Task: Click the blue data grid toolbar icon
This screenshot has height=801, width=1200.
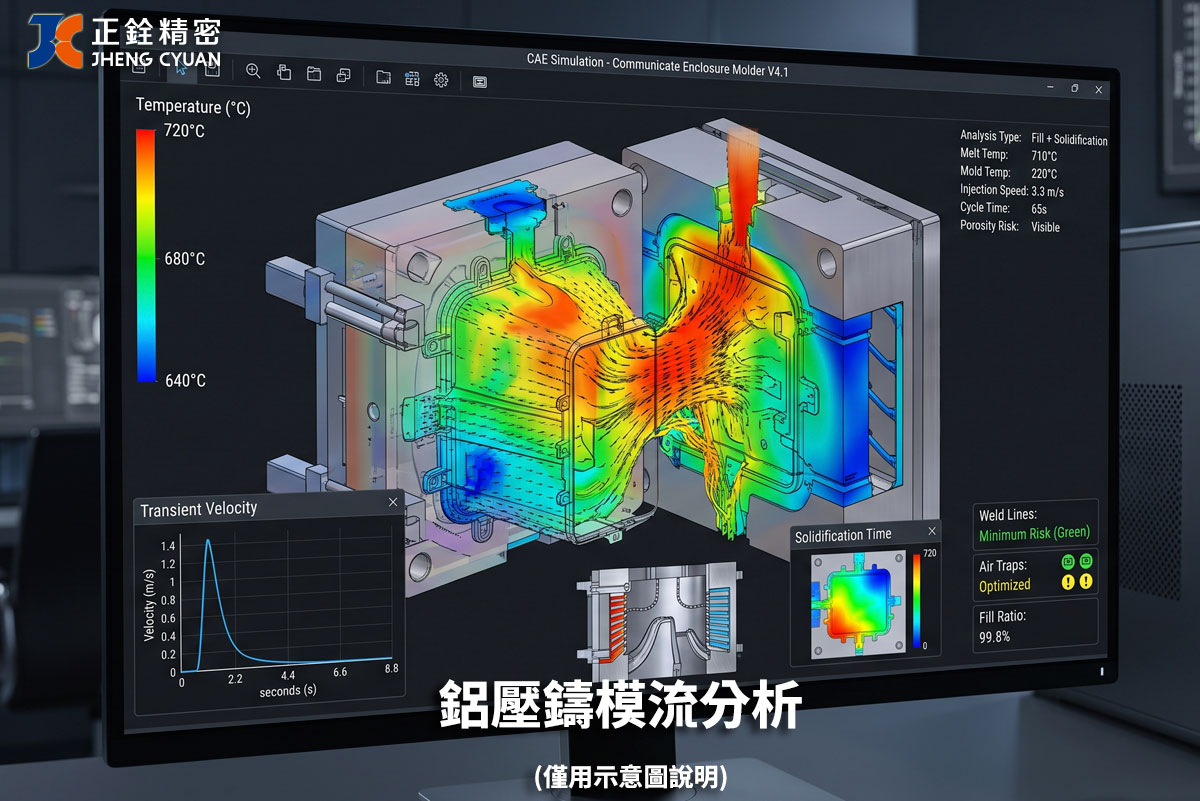Action: [x=412, y=78]
